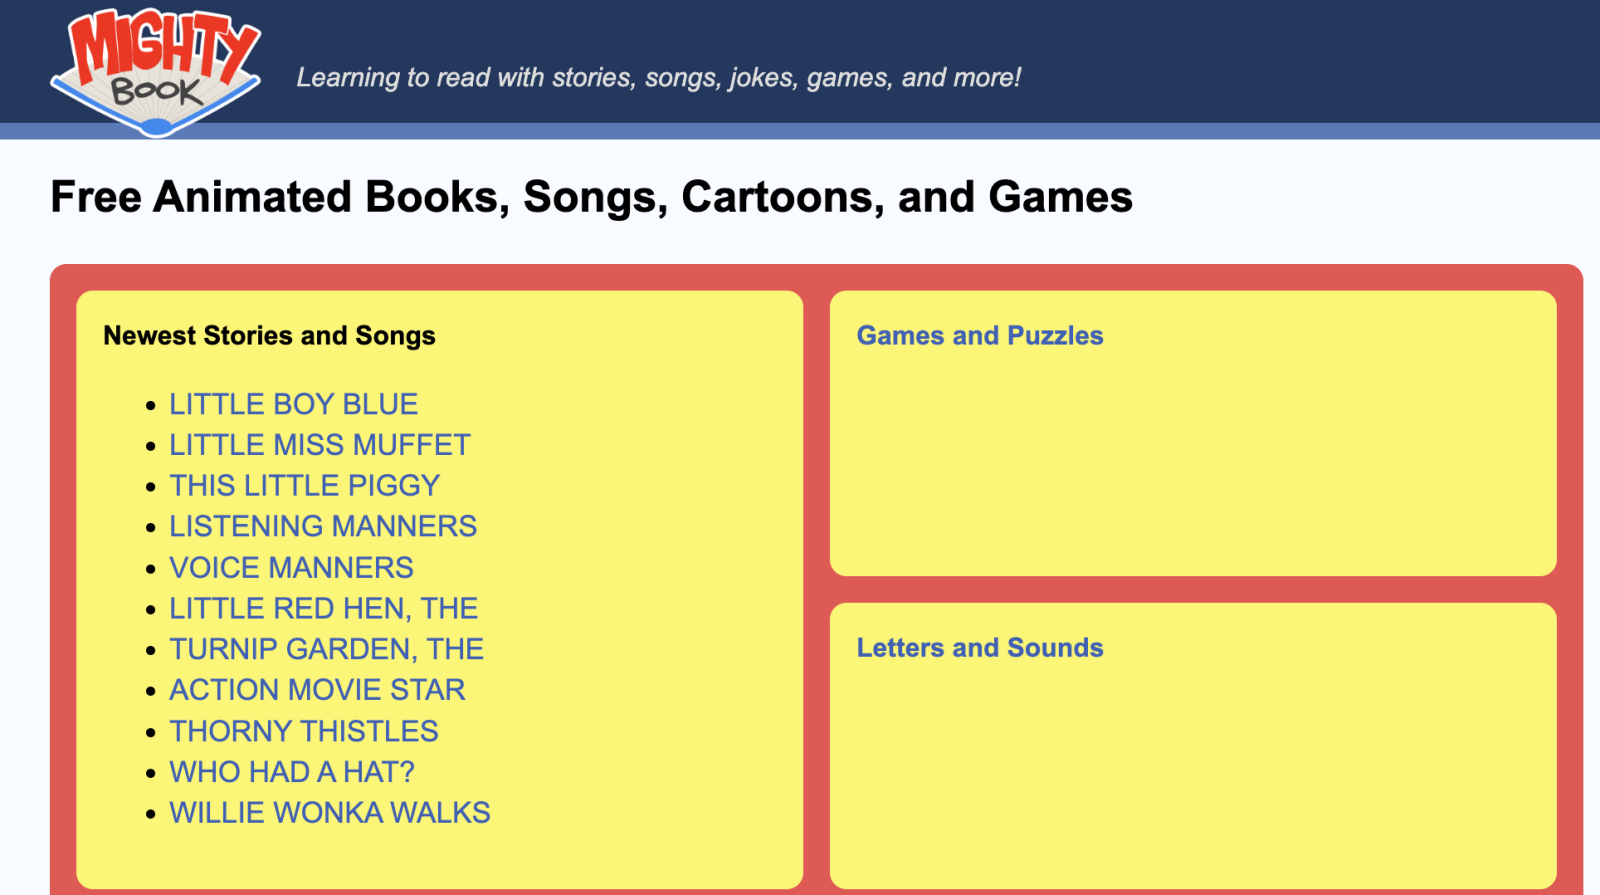This screenshot has width=1600, height=895.
Task: Click the dark blue header banner
Action: [x=1300, y=60]
